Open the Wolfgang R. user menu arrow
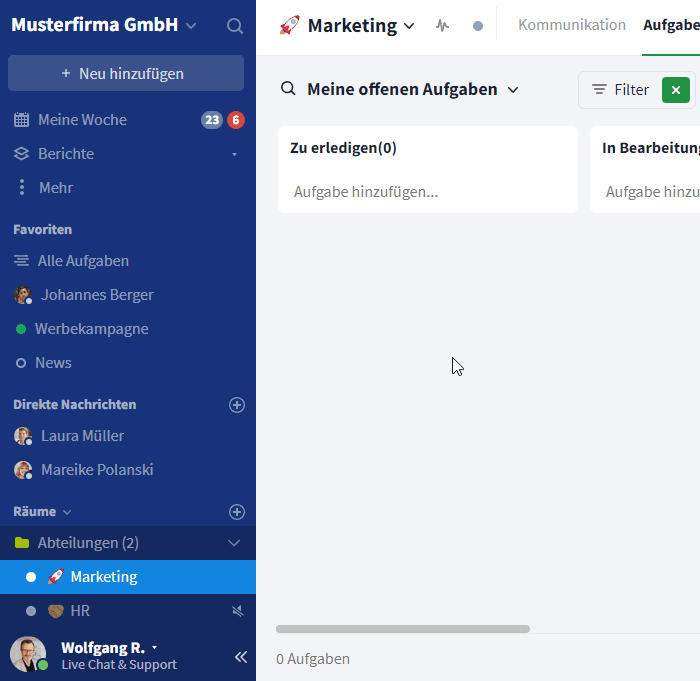 click(x=154, y=647)
